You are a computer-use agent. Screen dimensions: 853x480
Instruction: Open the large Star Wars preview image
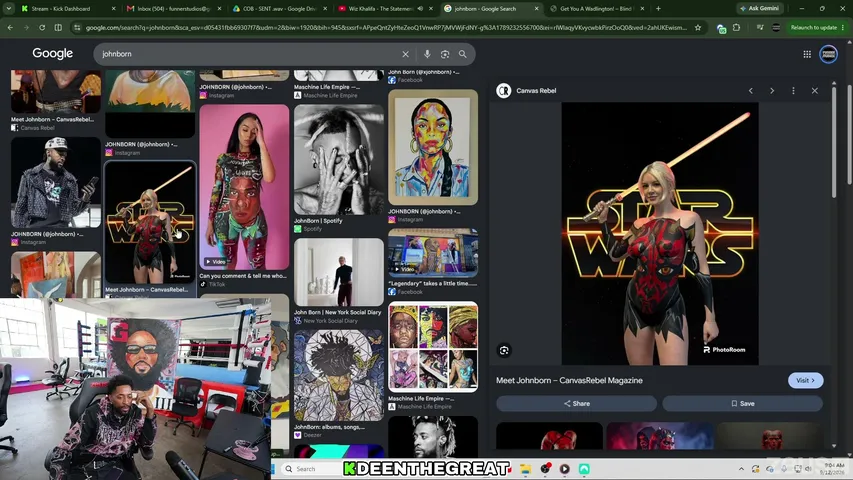point(660,233)
